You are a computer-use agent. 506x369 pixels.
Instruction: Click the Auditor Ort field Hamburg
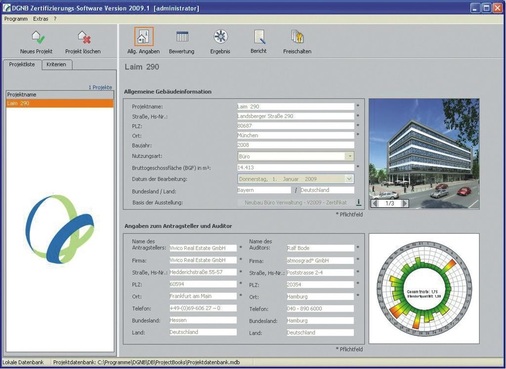(320, 296)
